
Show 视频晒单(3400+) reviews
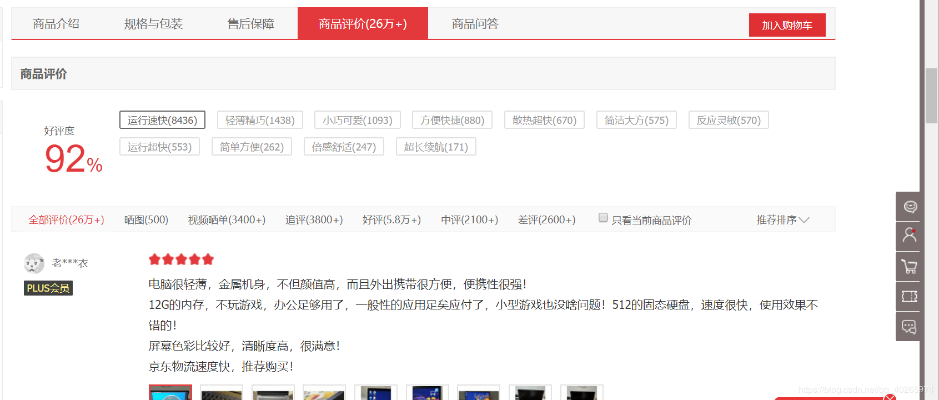[226, 219]
